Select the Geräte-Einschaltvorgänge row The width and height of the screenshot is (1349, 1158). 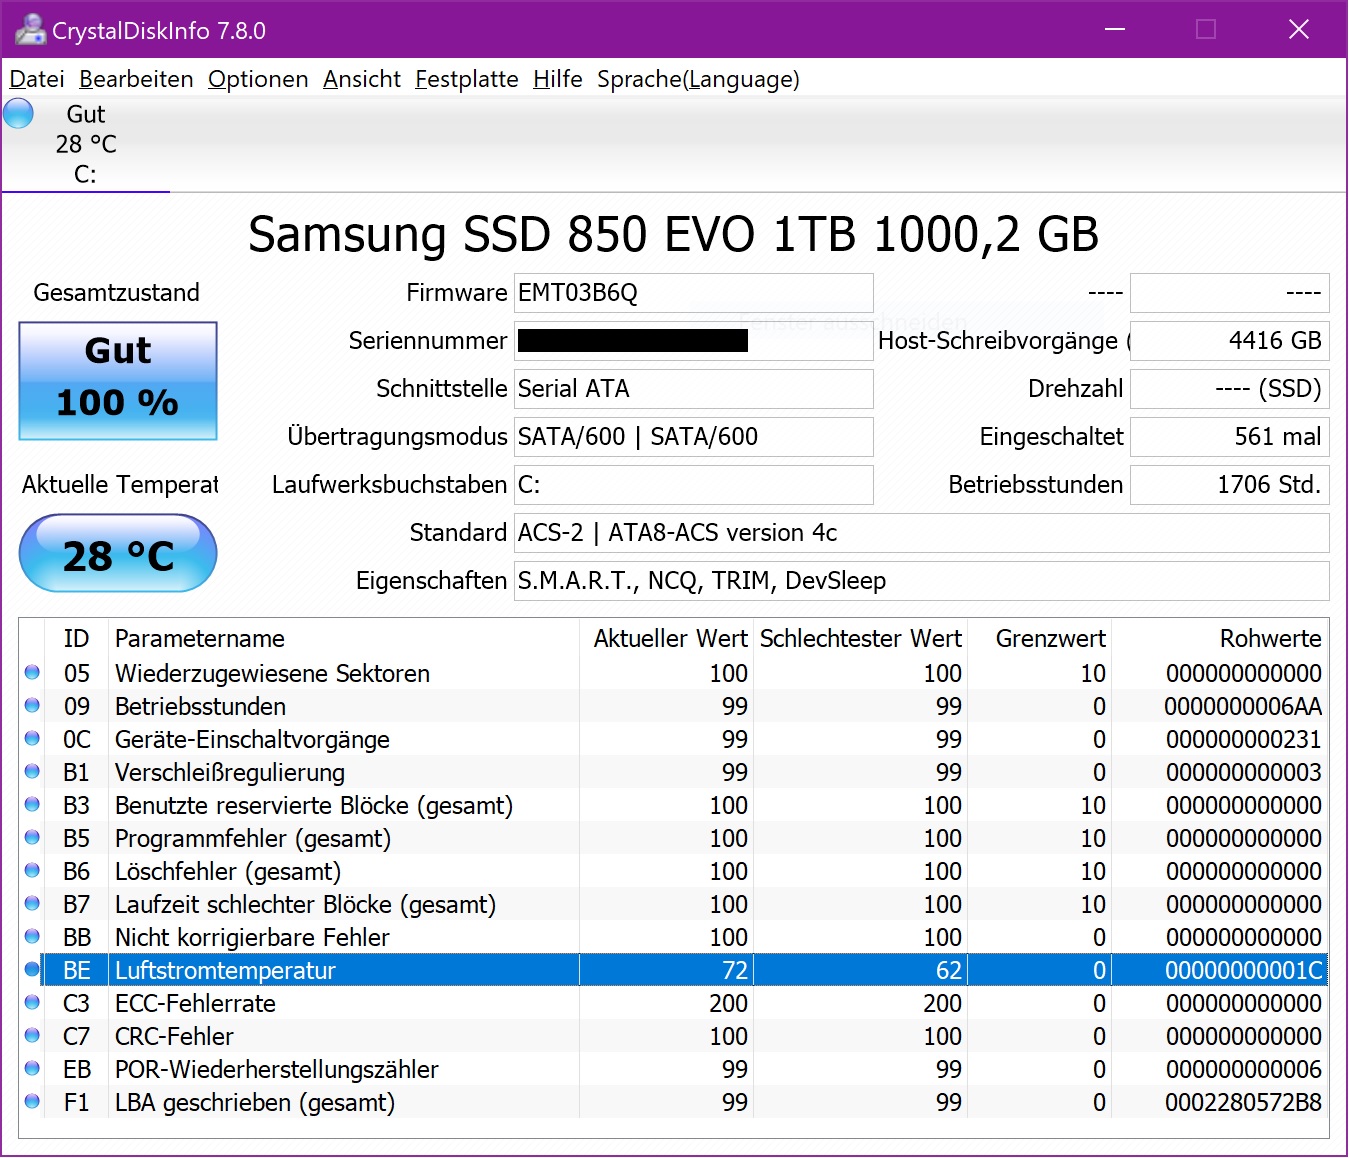coord(674,739)
